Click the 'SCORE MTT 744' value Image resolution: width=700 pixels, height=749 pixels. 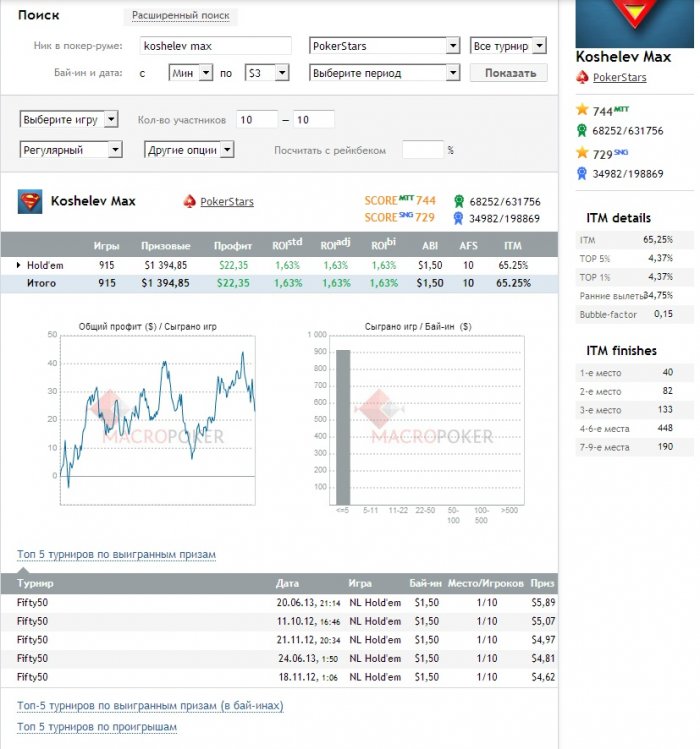coord(400,201)
